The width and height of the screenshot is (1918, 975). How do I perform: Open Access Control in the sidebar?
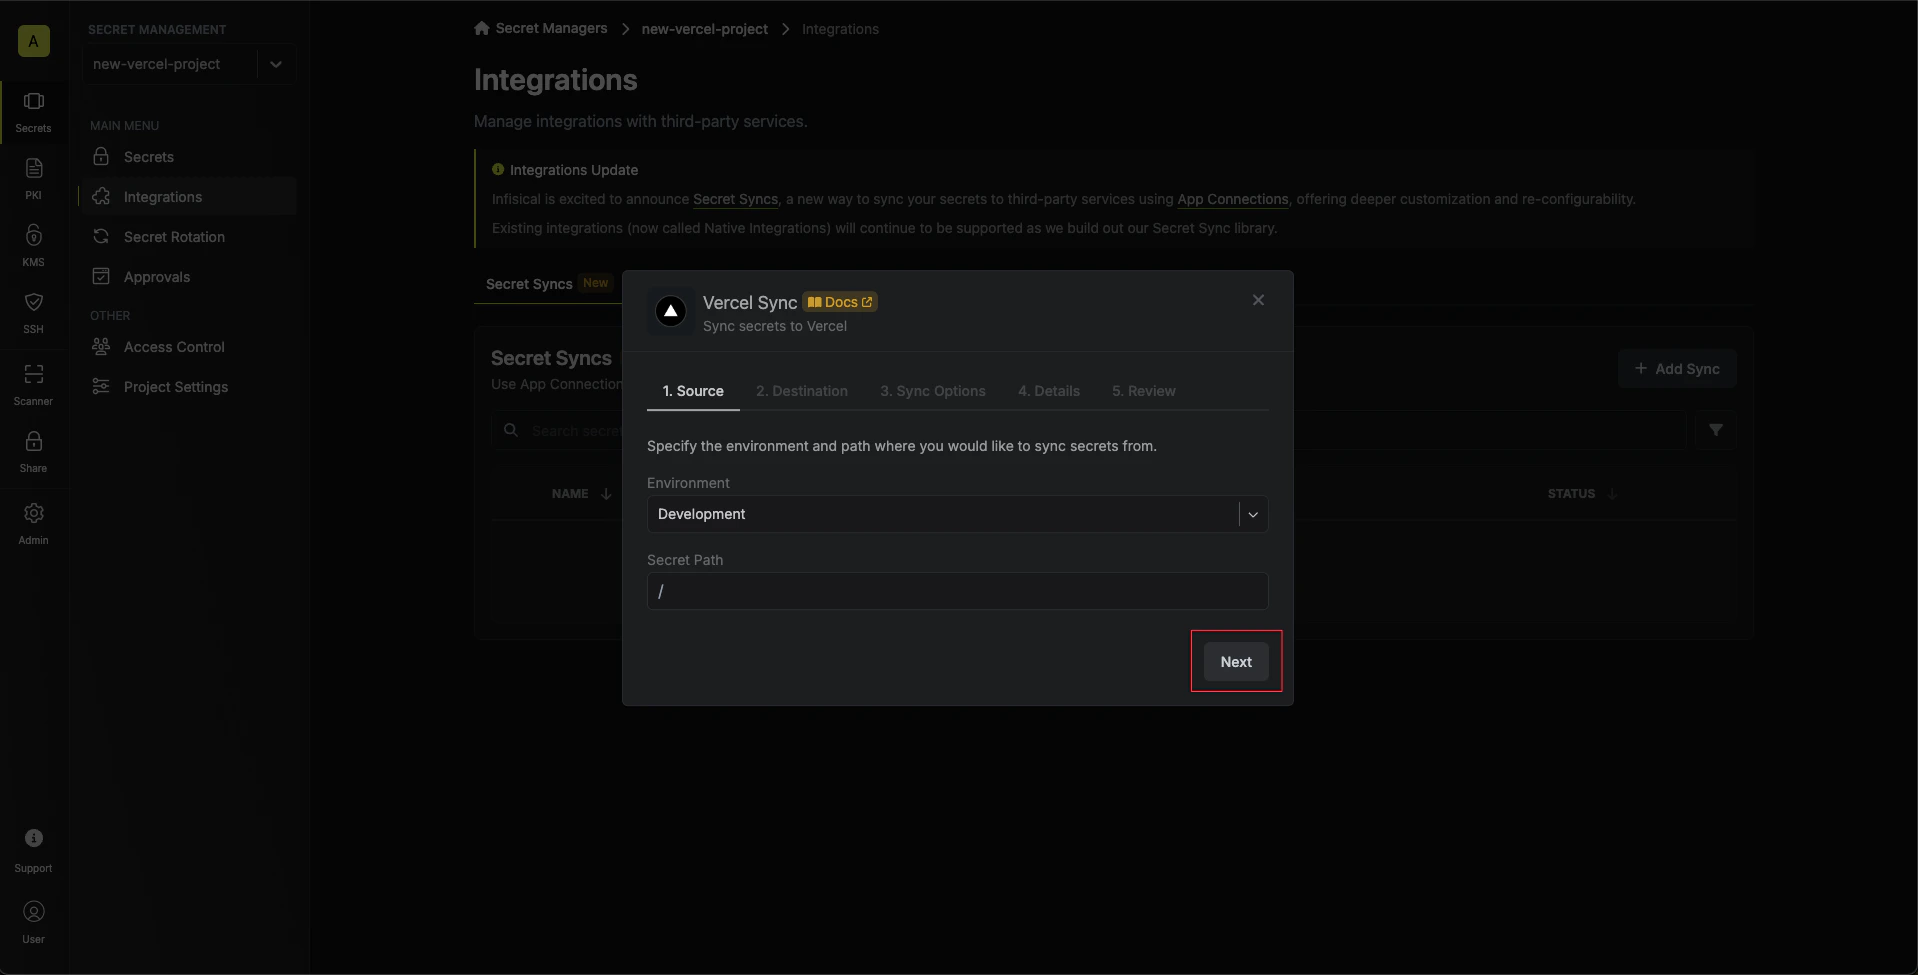click(x=188, y=347)
